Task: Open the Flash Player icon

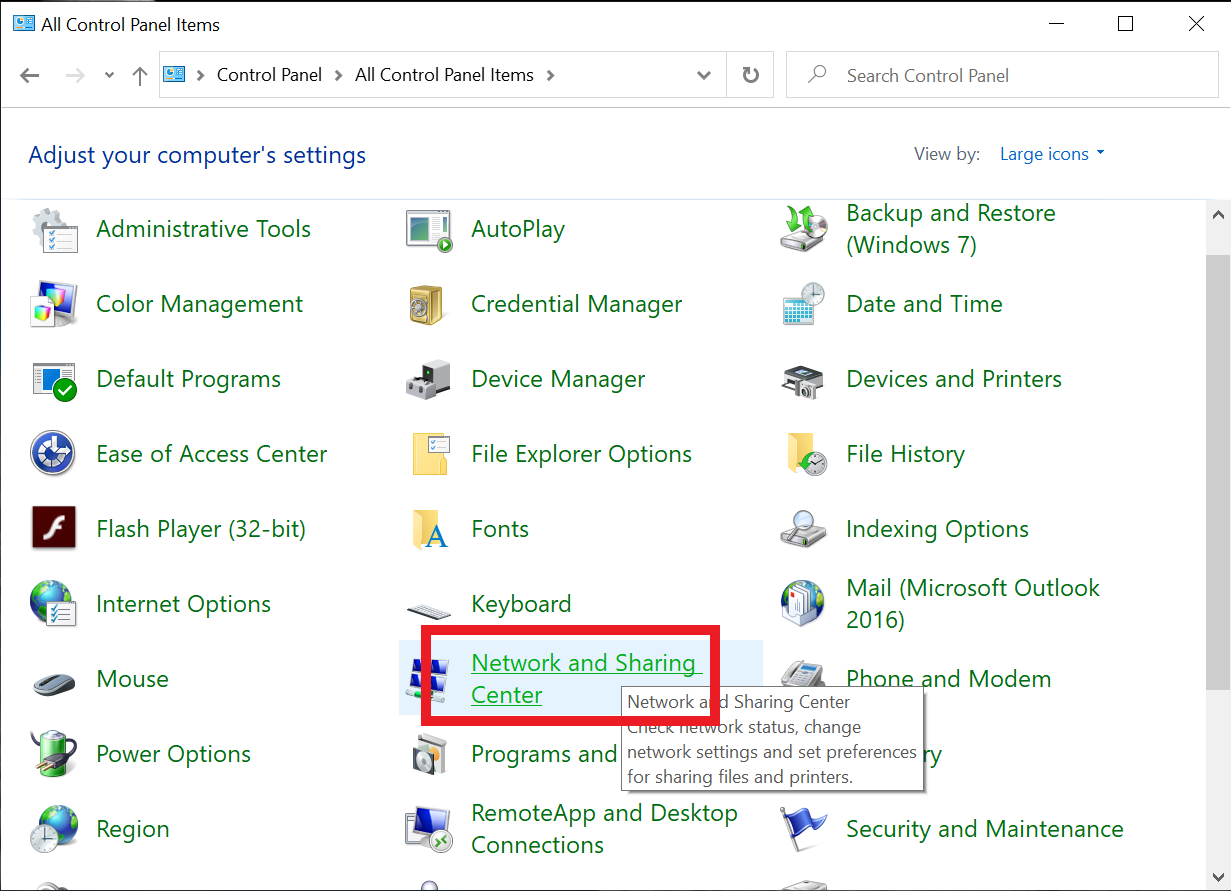Action: (54, 529)
